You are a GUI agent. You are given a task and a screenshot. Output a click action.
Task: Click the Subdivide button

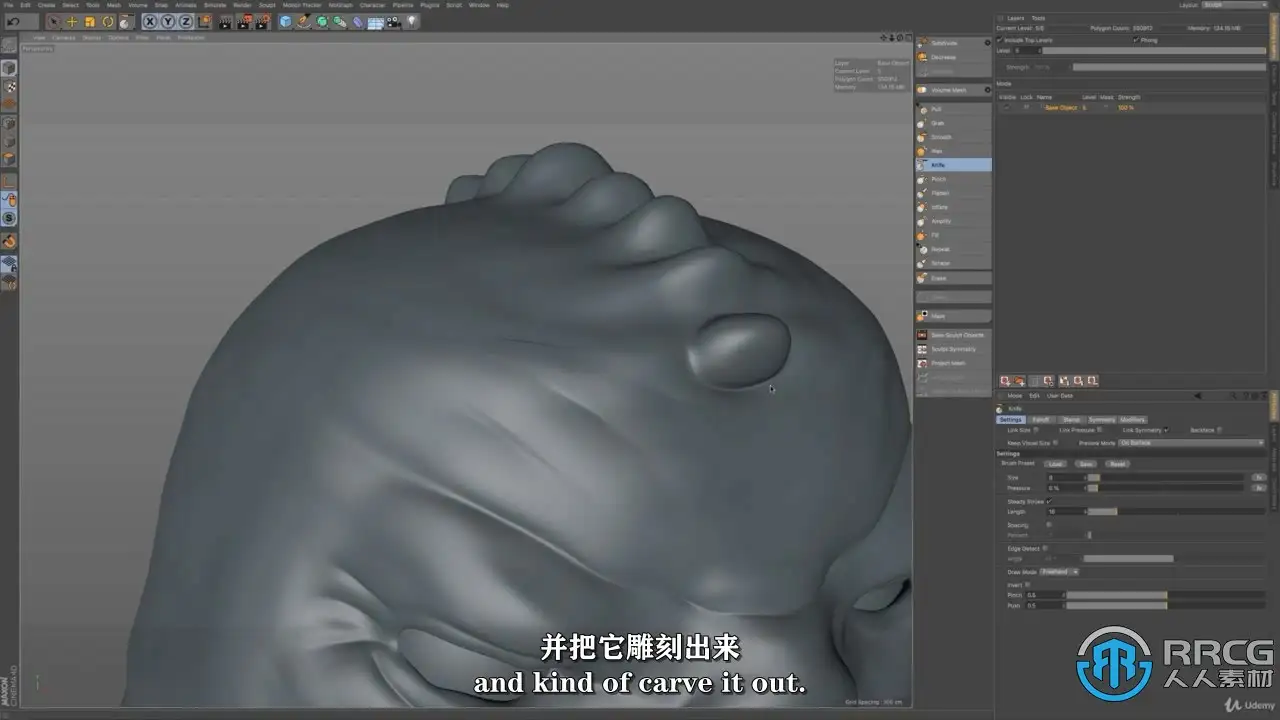click(949, 43)
